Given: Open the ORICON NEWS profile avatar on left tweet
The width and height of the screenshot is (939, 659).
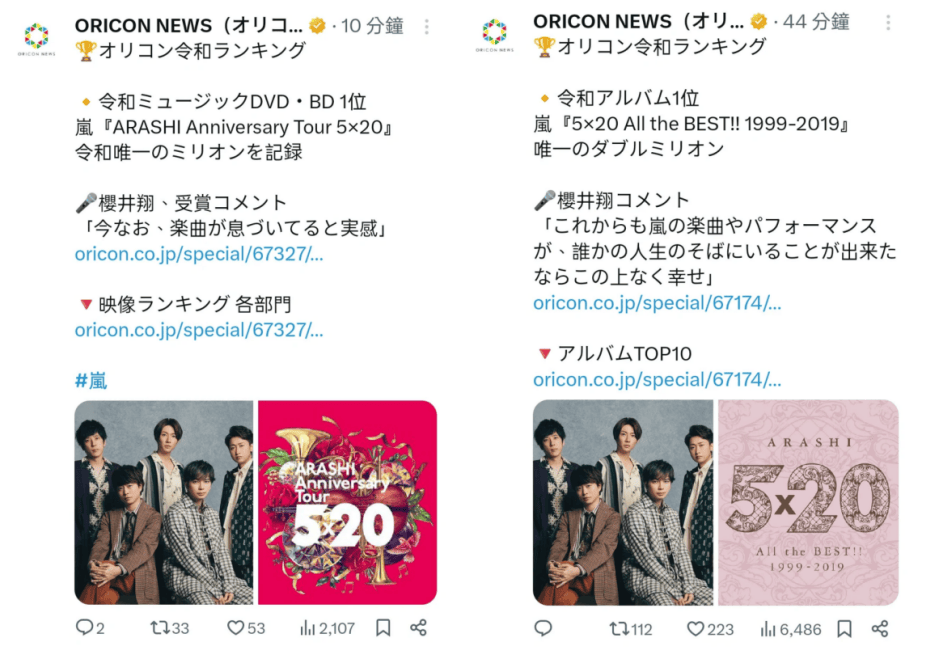Looking at the screenshot, I should 37,38.
